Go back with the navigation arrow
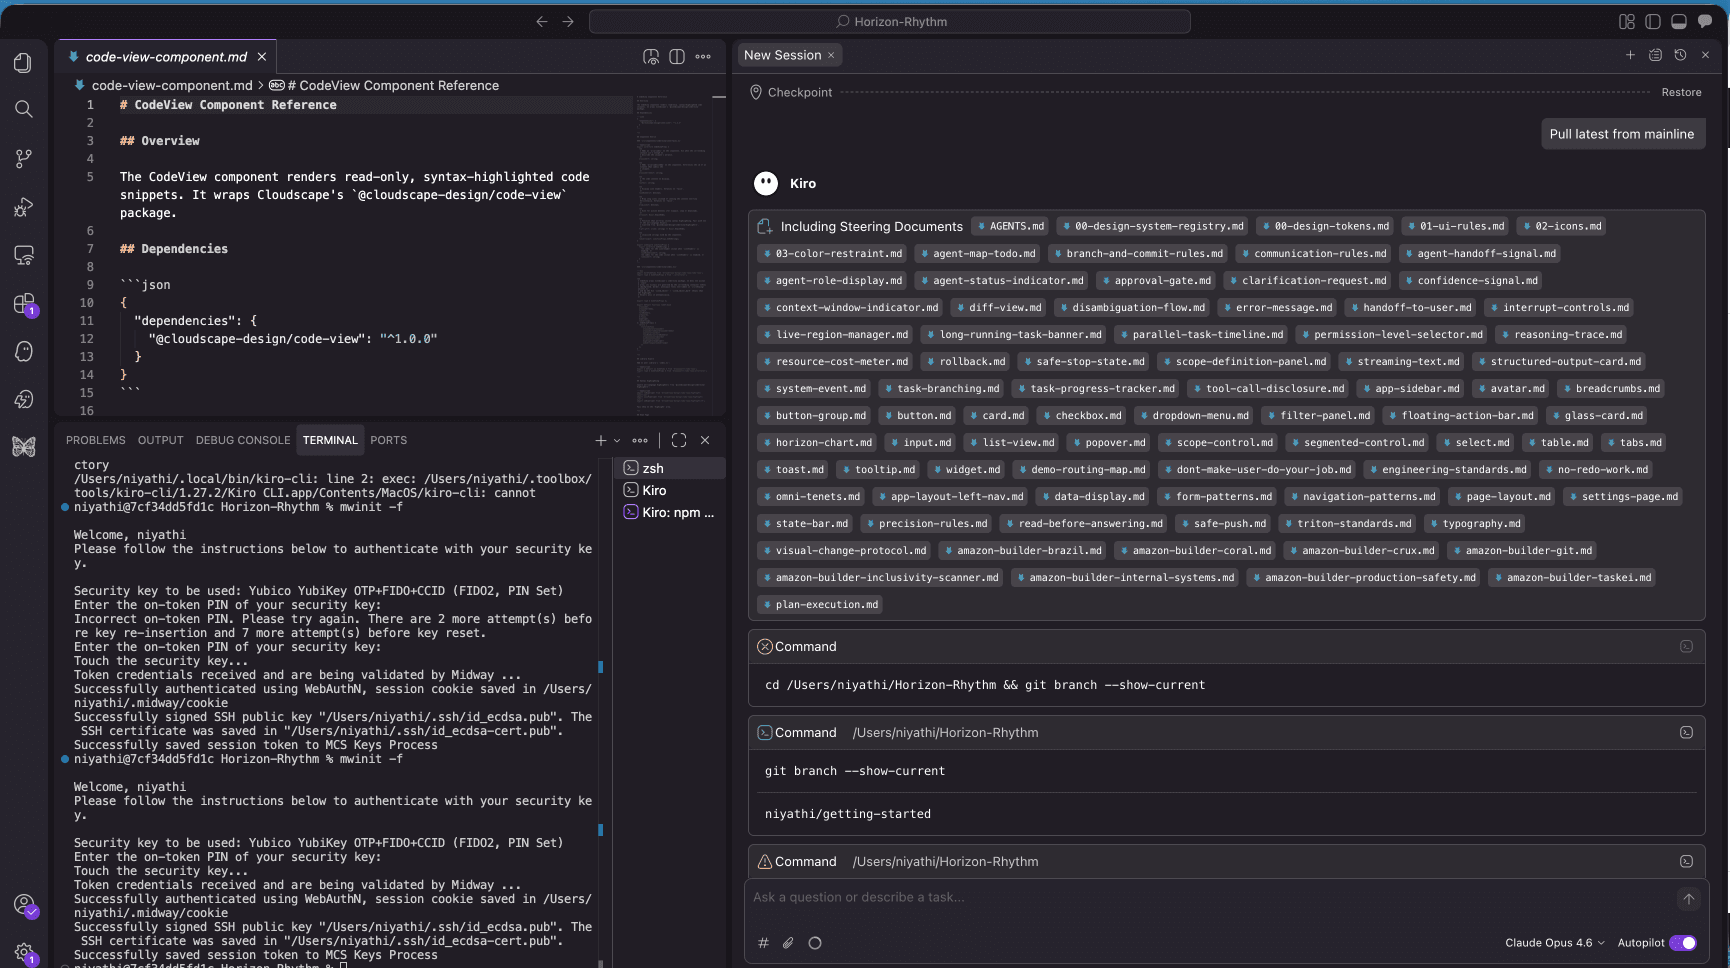This screenshot has height=968, width=1730. [x=541, y=21]
